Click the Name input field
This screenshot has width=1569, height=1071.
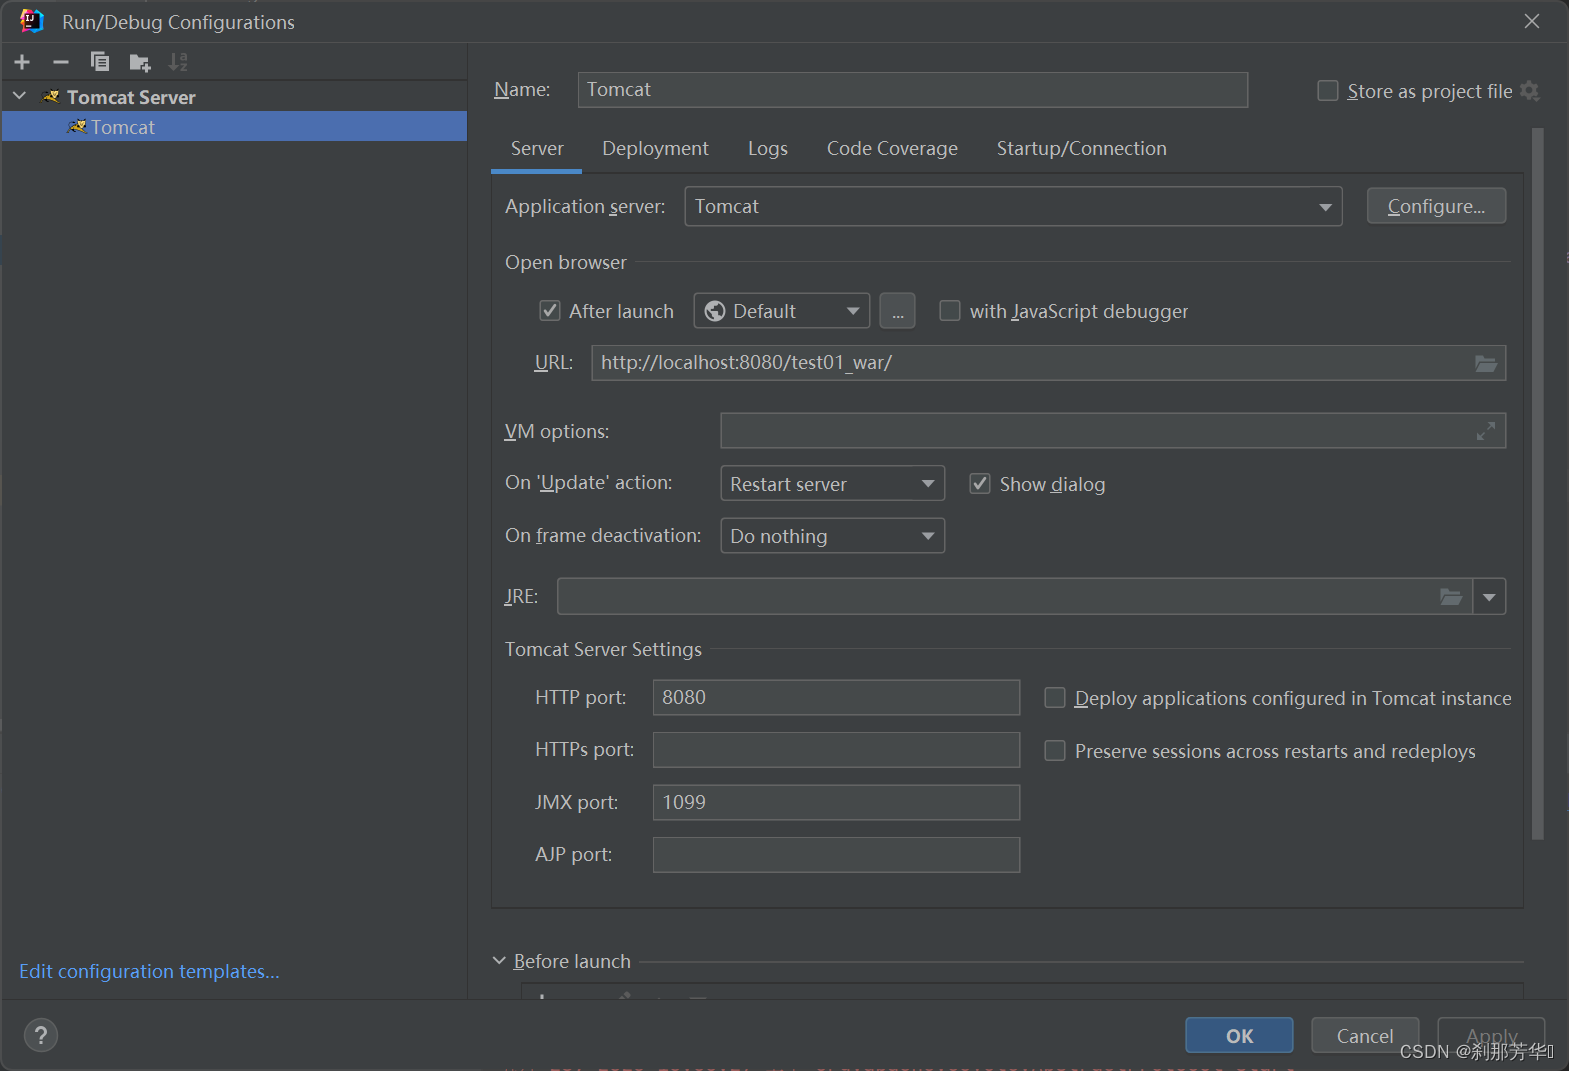[x=912, y=90]
